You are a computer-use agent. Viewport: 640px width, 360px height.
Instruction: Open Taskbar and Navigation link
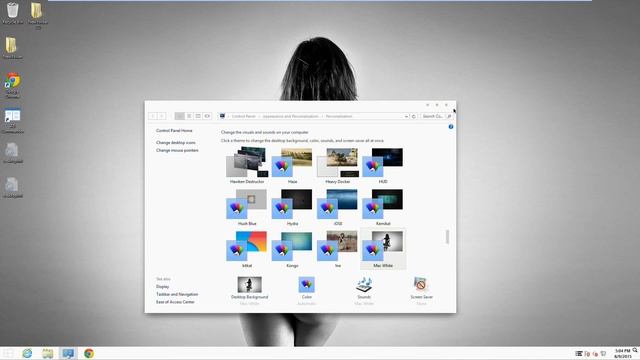[177, 294]
